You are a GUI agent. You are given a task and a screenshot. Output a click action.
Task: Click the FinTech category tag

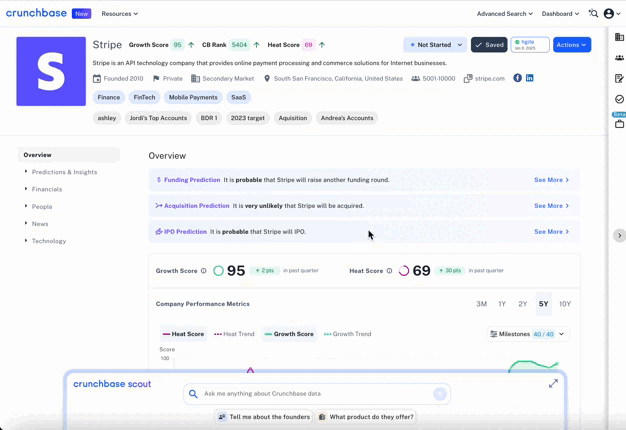pyautogui.click(x=144, y=97)
